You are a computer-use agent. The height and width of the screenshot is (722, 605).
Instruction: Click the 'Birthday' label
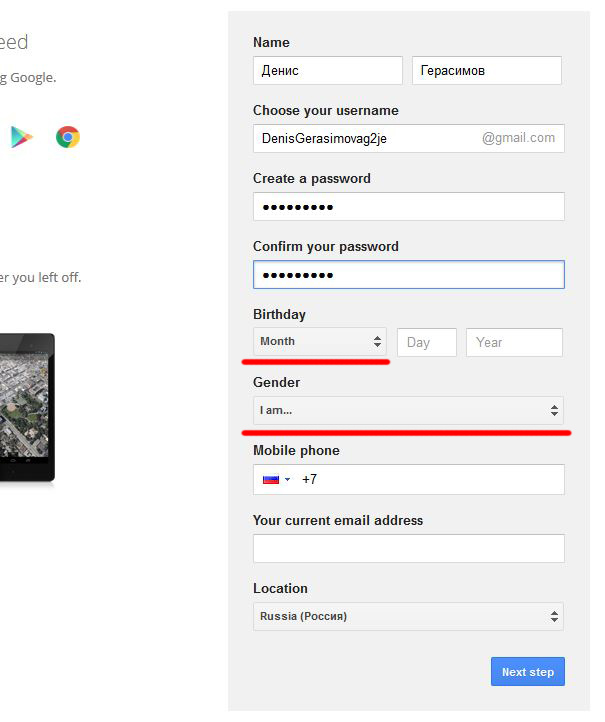click(279, 314)
